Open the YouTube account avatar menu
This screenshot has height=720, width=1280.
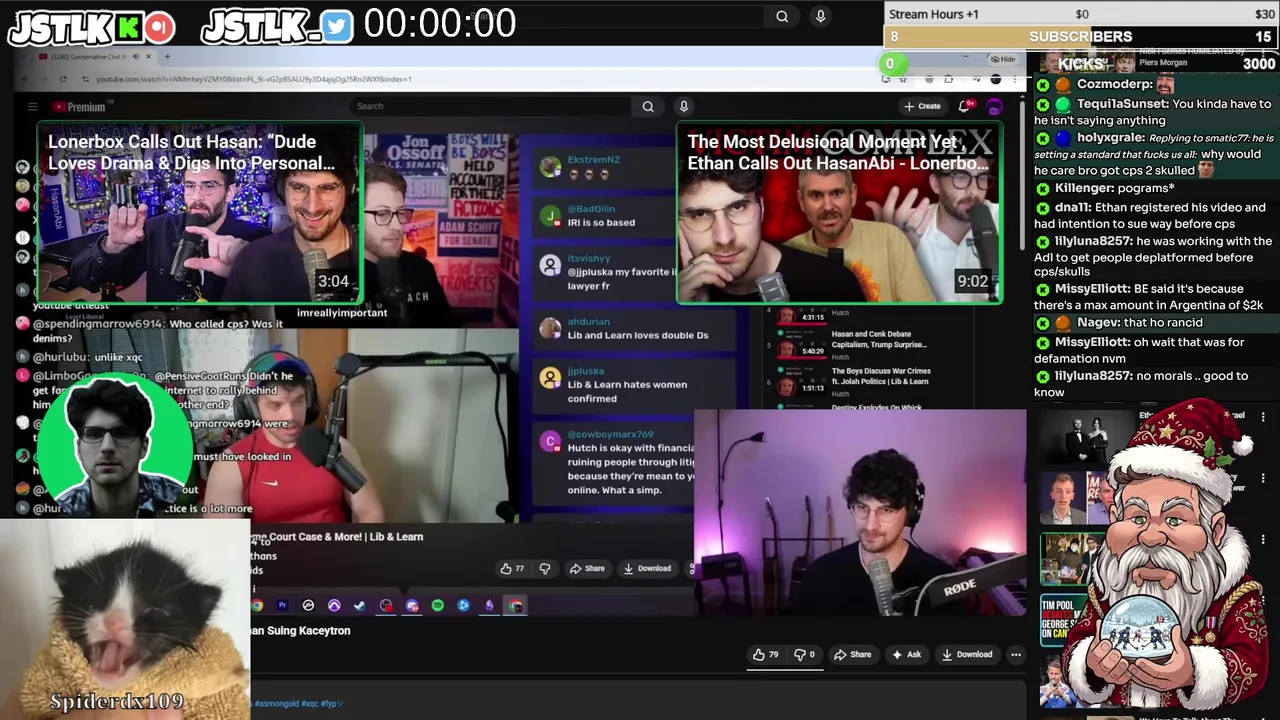995,106
